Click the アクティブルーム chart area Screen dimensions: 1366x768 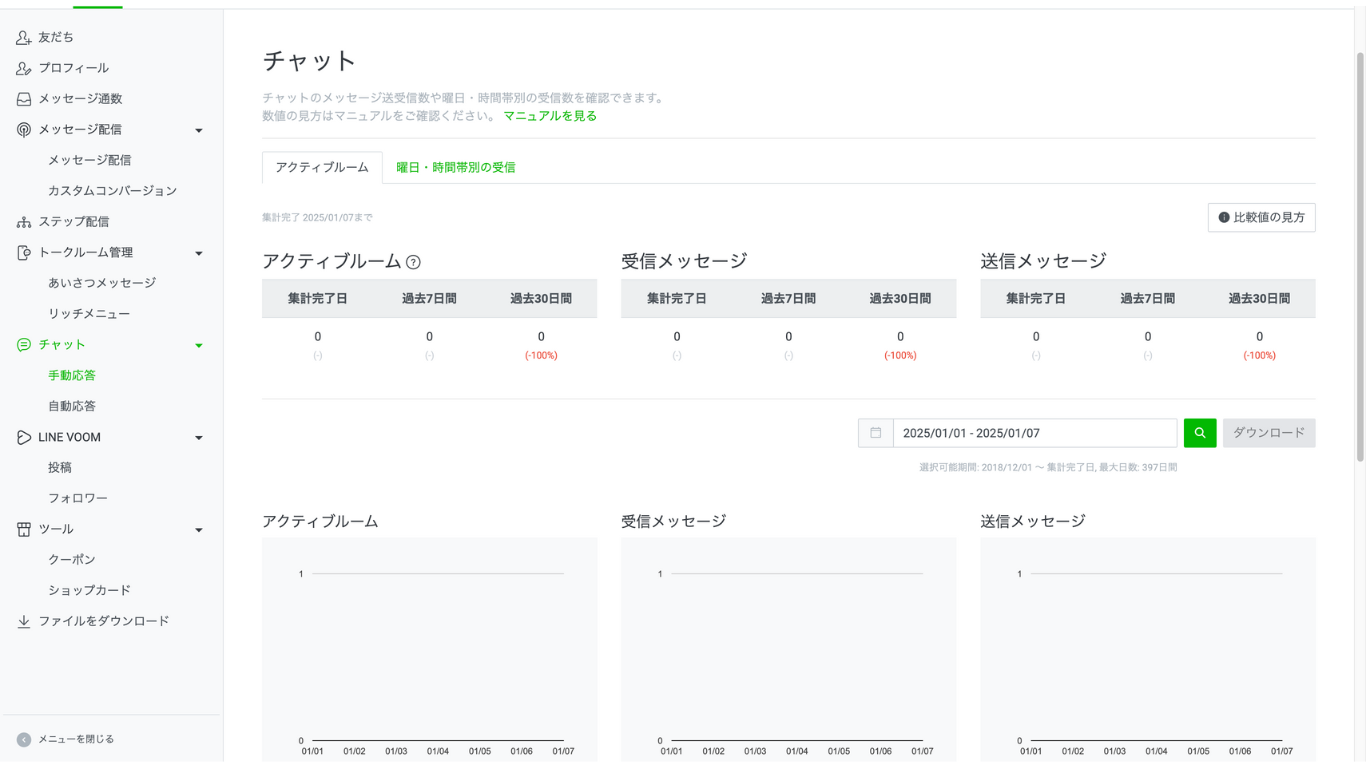point(430,650)
